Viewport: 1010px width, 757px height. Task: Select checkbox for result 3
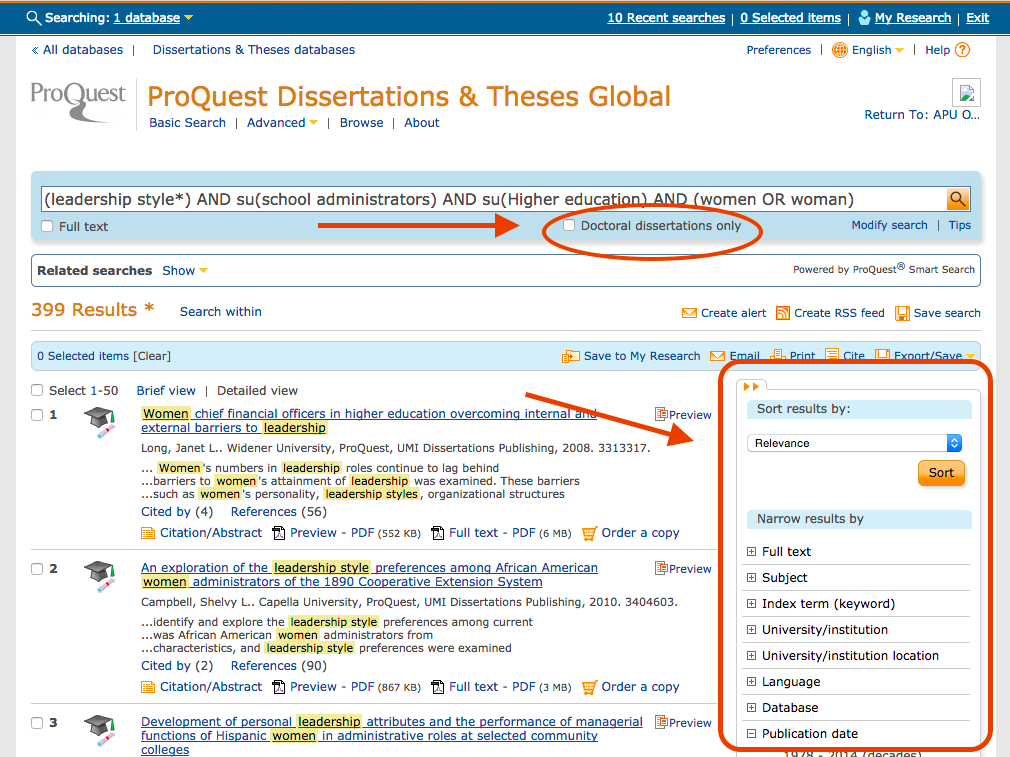click(x=37, y=723)
